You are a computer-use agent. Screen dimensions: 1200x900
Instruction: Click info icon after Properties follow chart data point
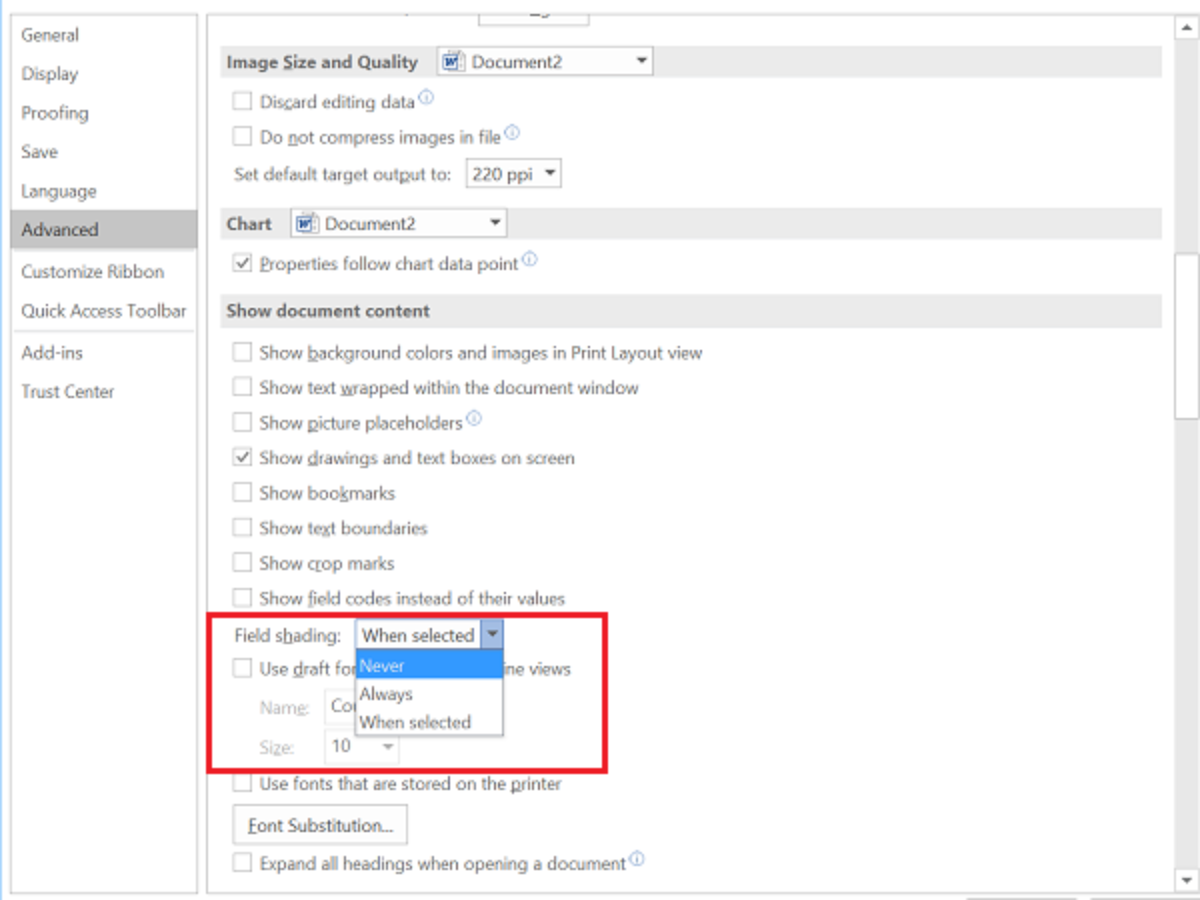coord(530,260)
